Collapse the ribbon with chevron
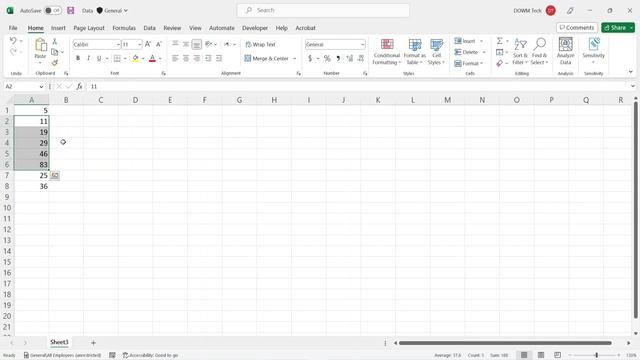This screenshot has width=640, height=360. (x=631, y=72)
